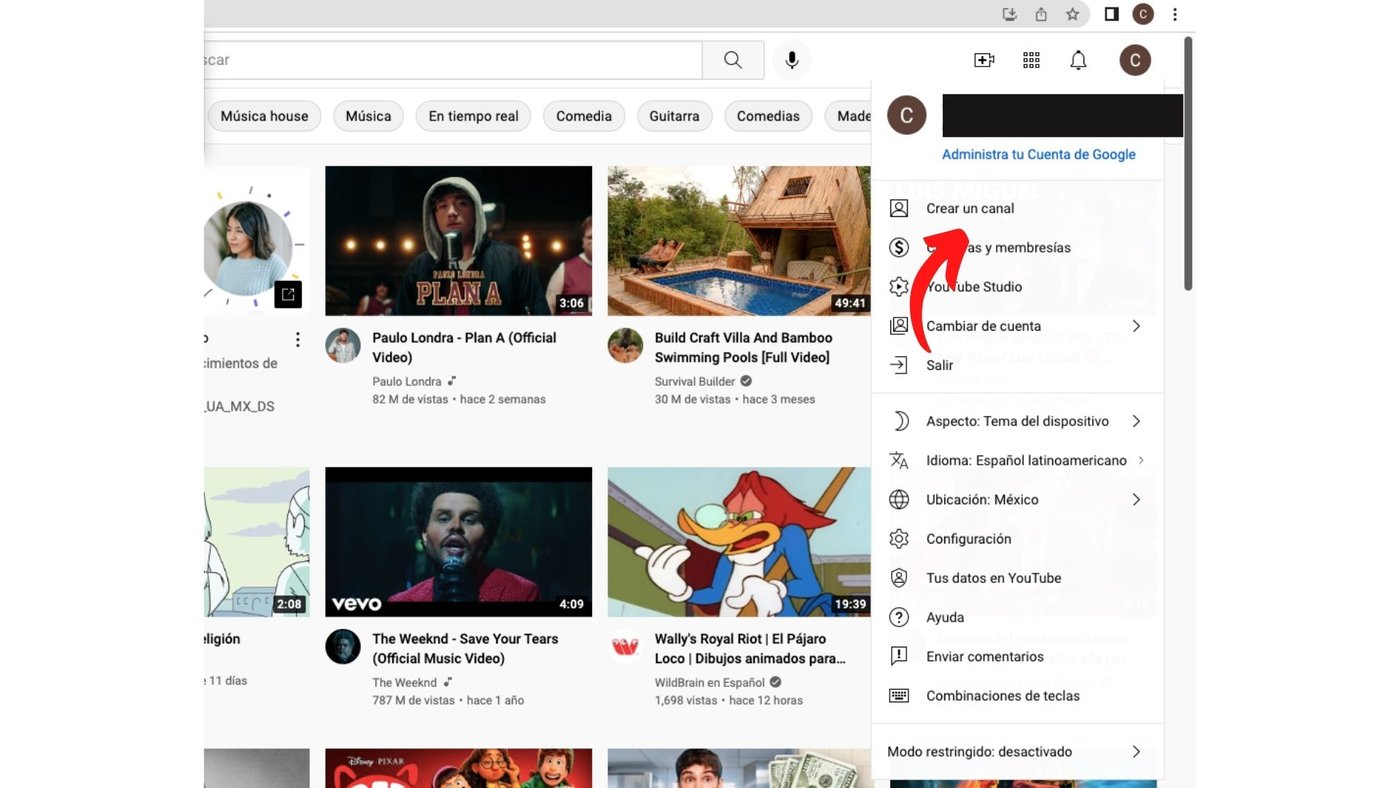This screenshot has height=788, width=1400.
Task: Select Salir to sign out
Action: pos(1018,365)
